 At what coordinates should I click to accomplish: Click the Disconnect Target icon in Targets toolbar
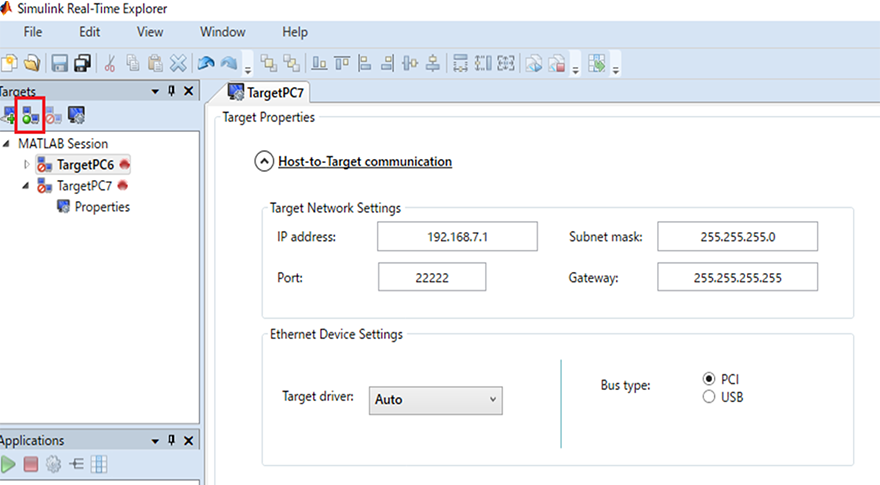tap(53, 116)
